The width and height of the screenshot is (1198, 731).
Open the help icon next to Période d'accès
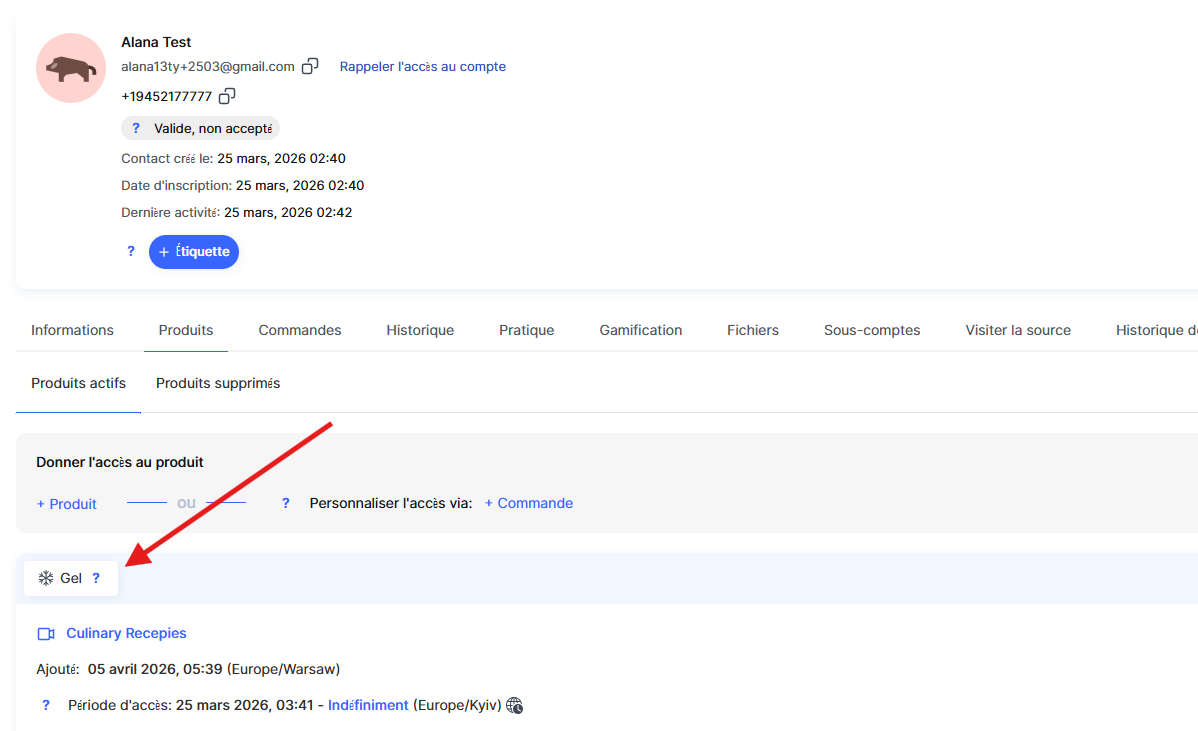(46, 705)
